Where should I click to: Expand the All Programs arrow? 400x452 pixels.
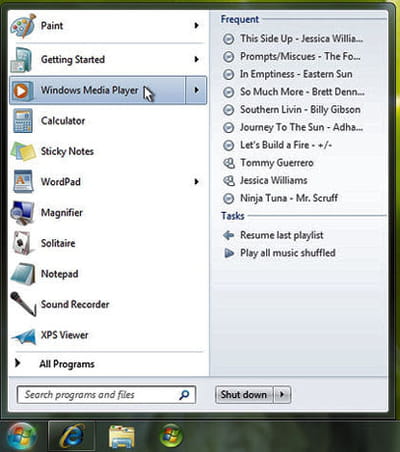click(18, 363)
